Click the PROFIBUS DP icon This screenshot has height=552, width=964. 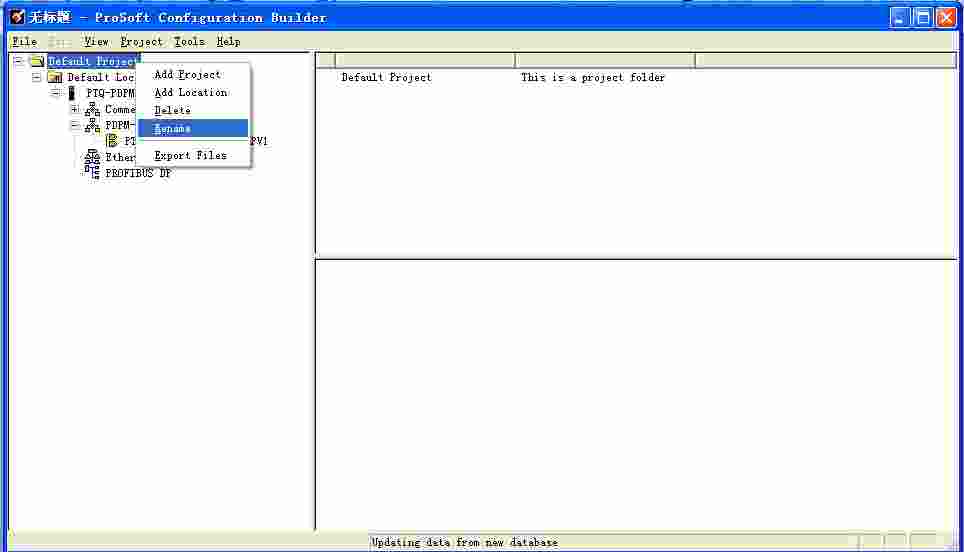pos(92,172)
